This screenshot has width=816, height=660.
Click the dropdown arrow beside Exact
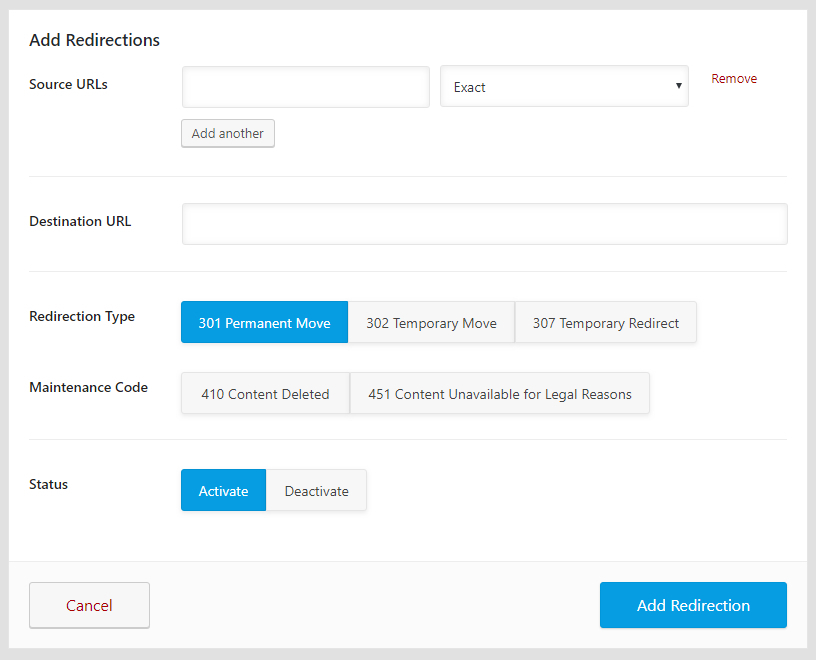(x=678, y=86)
